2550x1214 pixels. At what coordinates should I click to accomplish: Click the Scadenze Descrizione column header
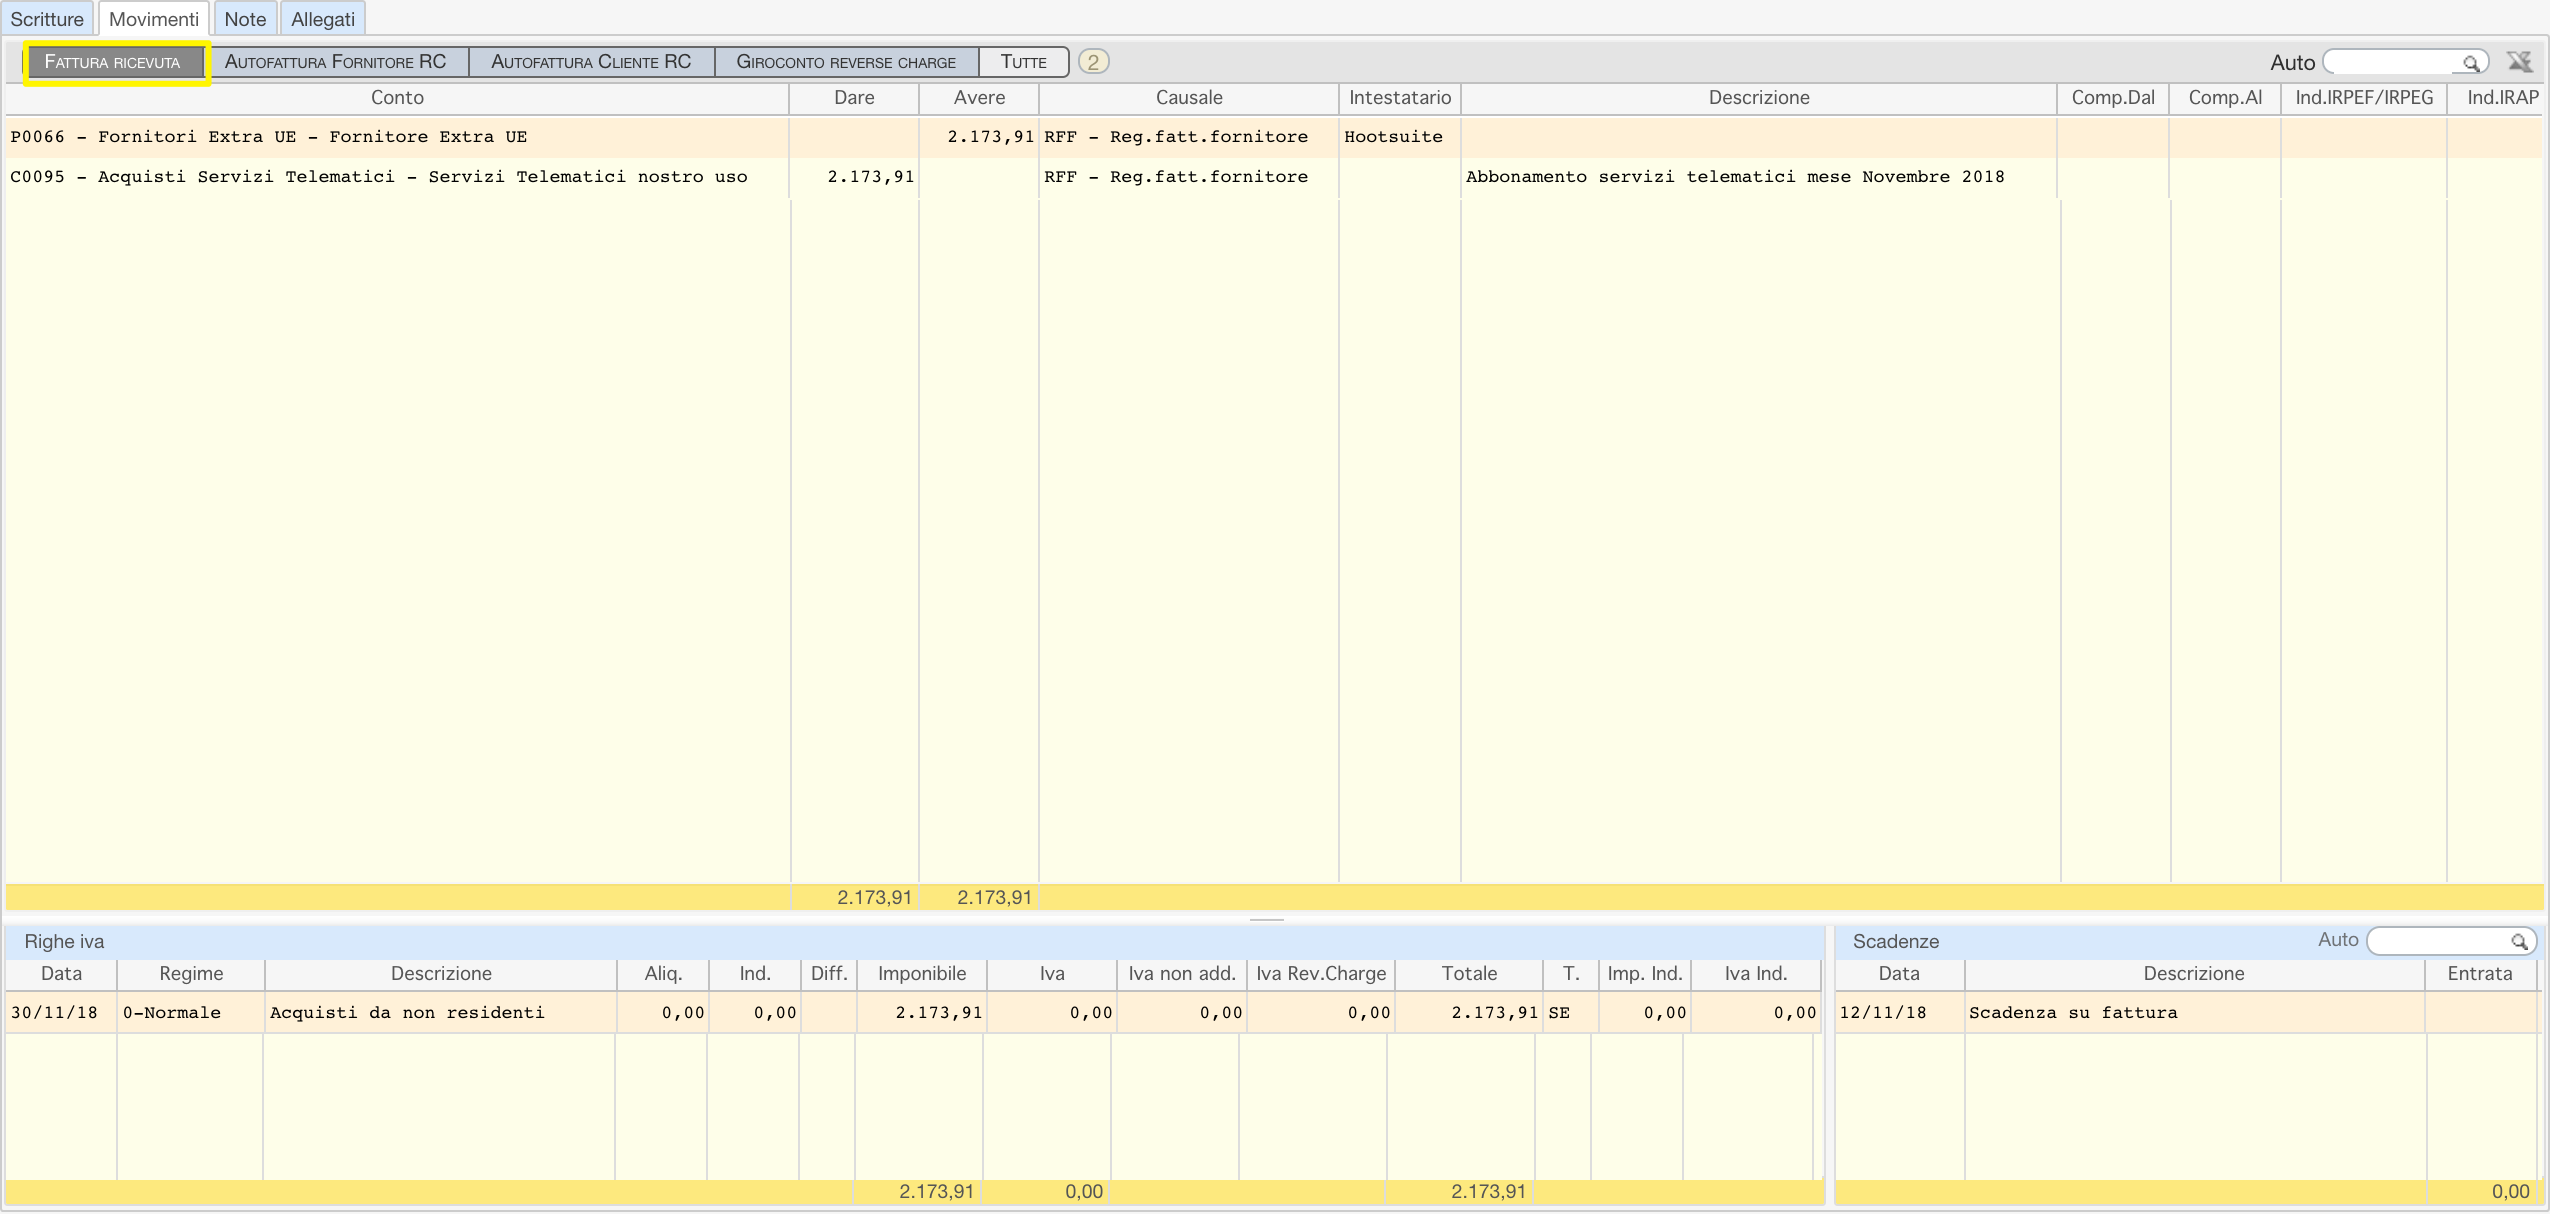click(x=2194, y=974)
